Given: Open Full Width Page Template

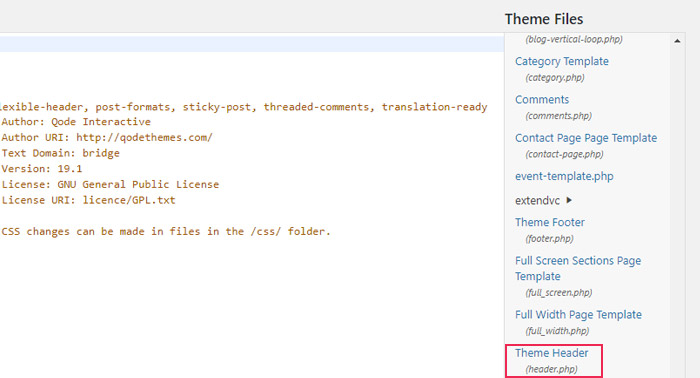Looking at the screenshot, I should 579,315.
